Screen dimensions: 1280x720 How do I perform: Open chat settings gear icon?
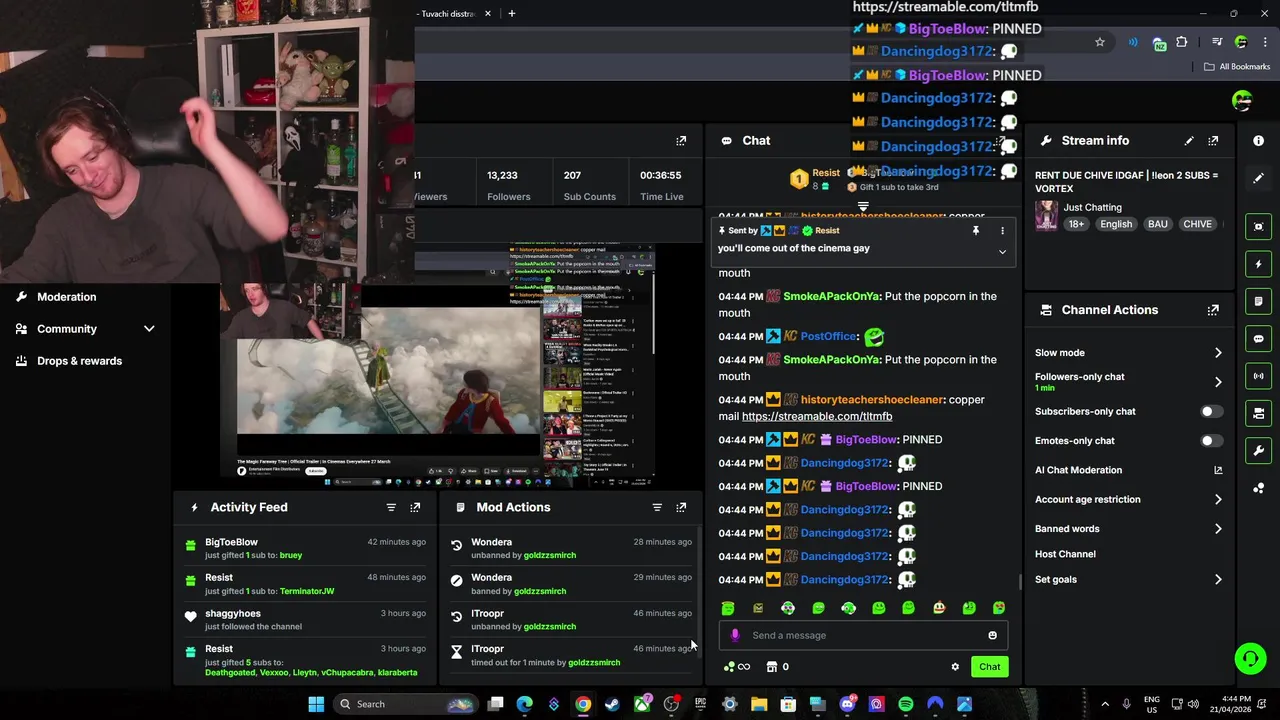(x=955, y=667)
